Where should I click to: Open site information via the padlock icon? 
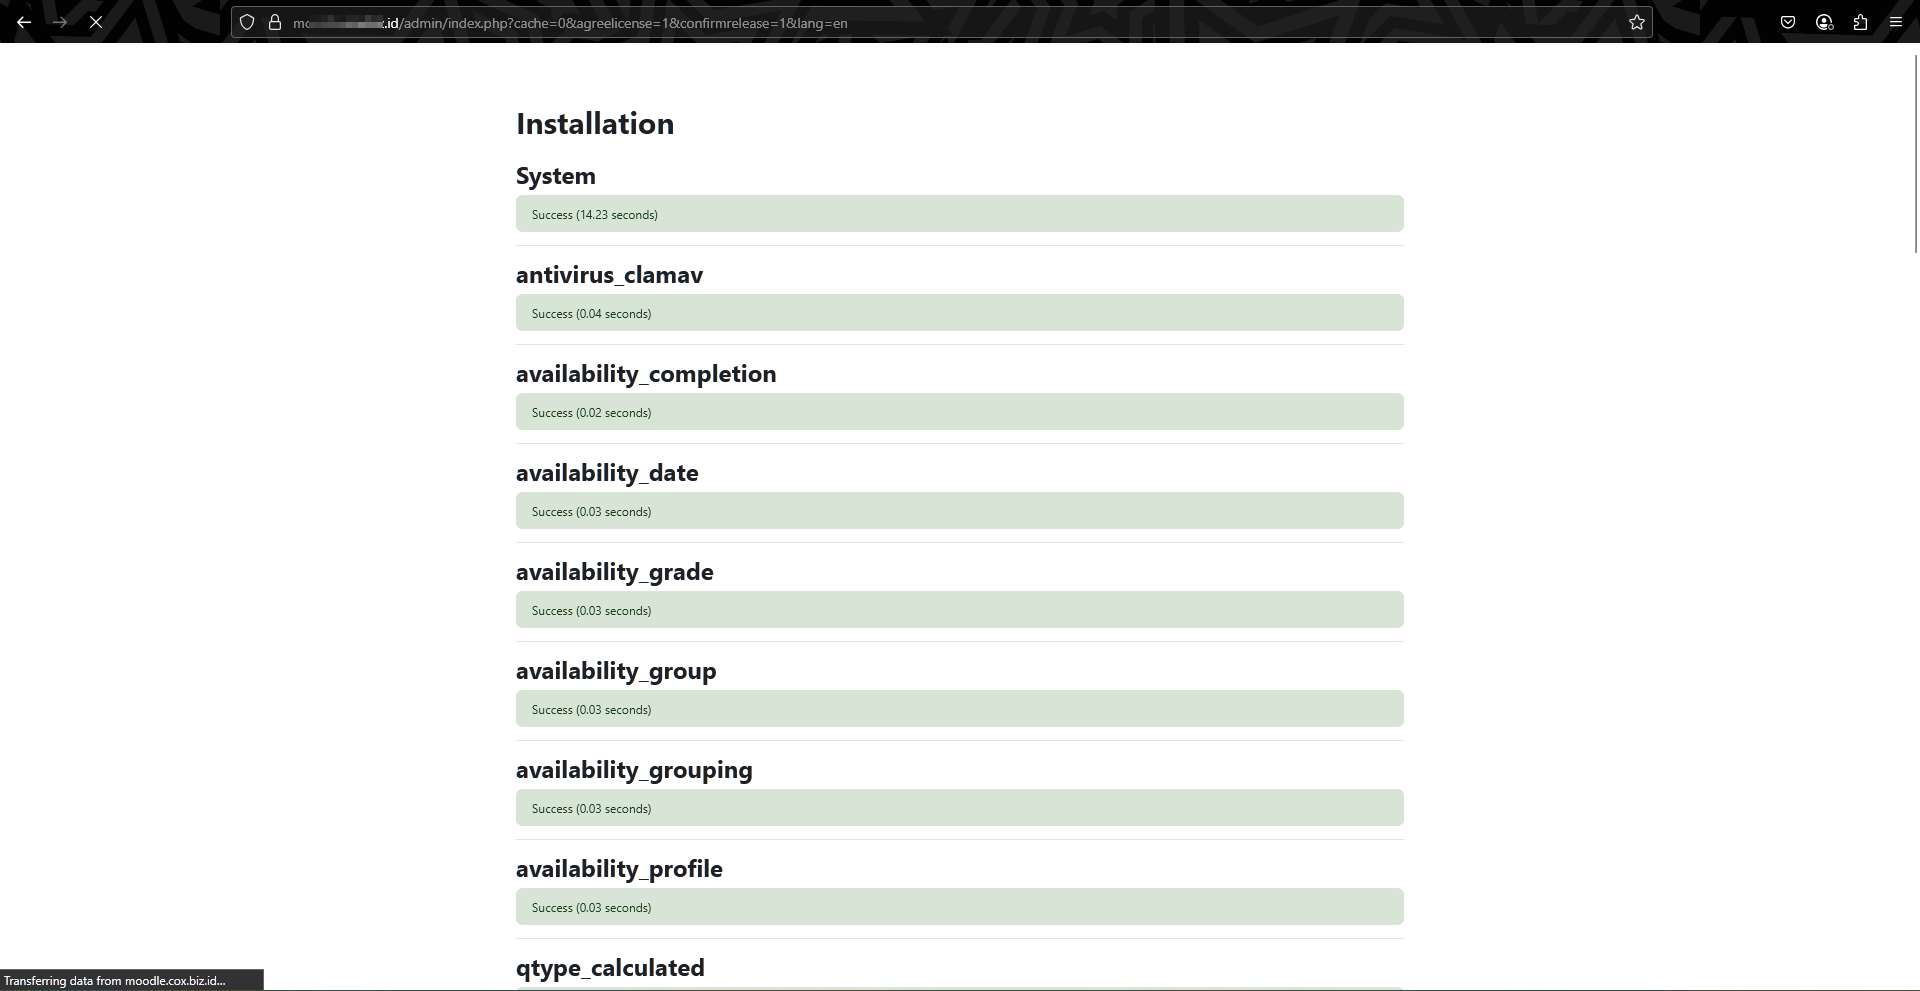pos(276,22)
